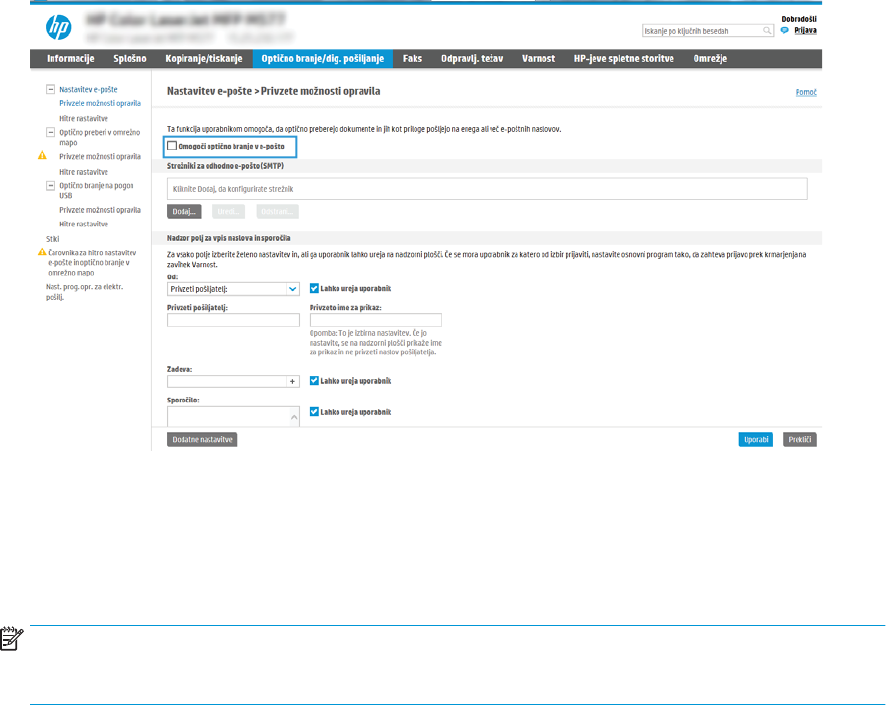Open the Kopiranje/tiskanje tab
886x705 pixels.
click(204, 59)
